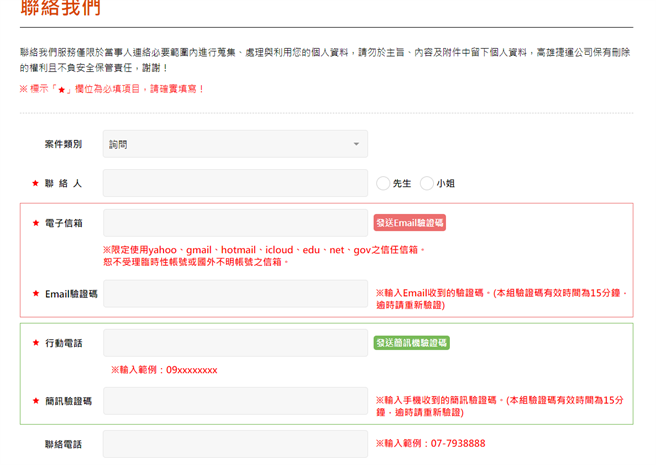
Task: Click the 案件類別 field label
Action: coord(64,144)
